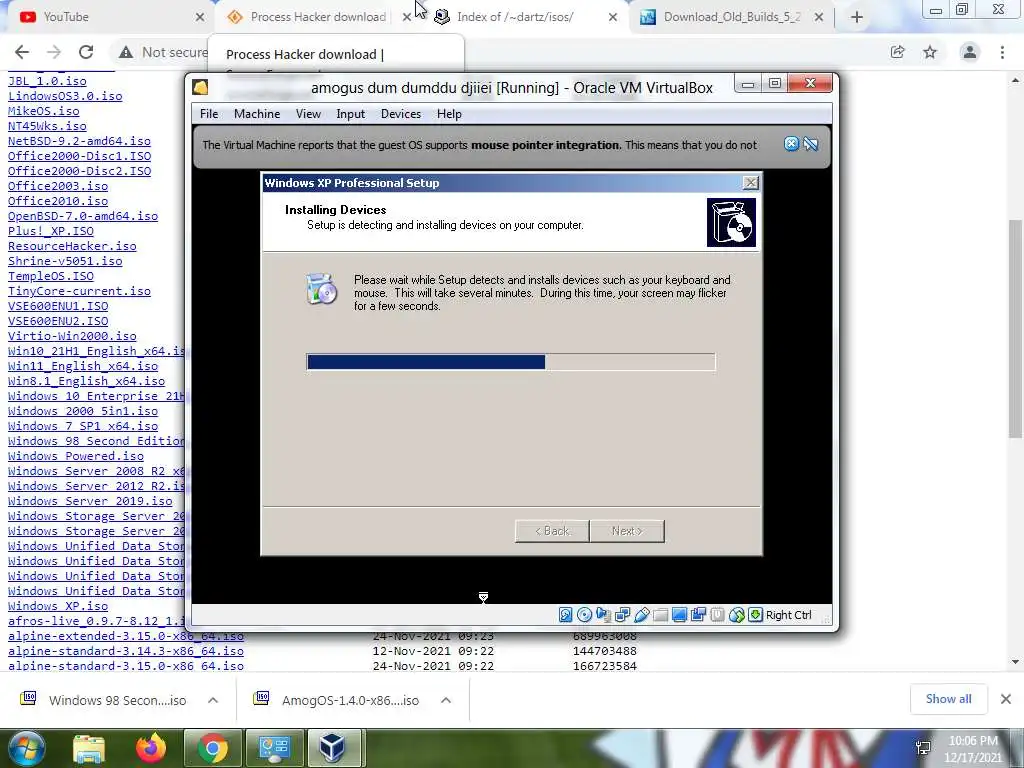Viewport: 1024px width, 768px height.
Task: Click the USB devices icon in VirtualBox status bar
Action: point(641,615)
